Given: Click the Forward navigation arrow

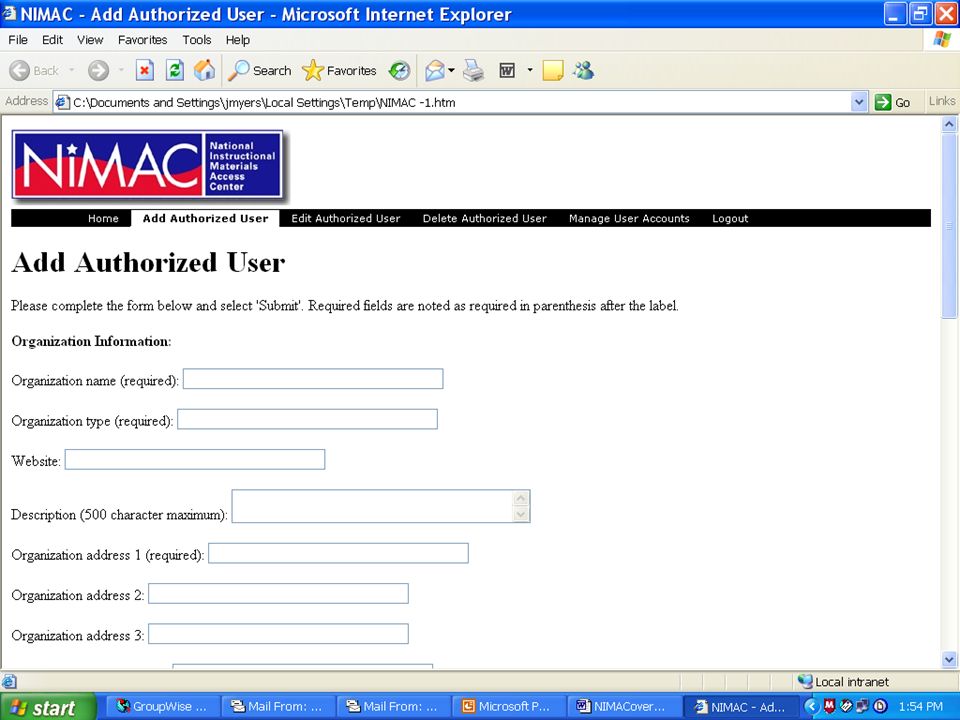Looking at the screenshot, I should point(98,71).
